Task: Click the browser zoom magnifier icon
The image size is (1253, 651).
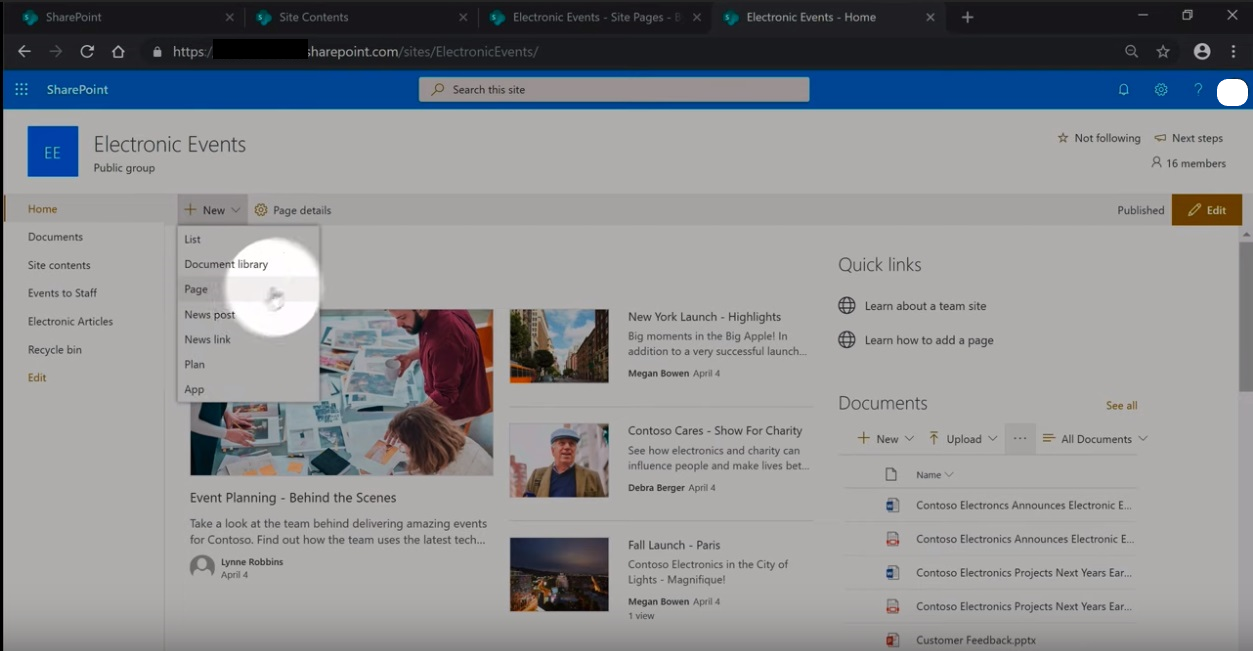Action: 1131,51
